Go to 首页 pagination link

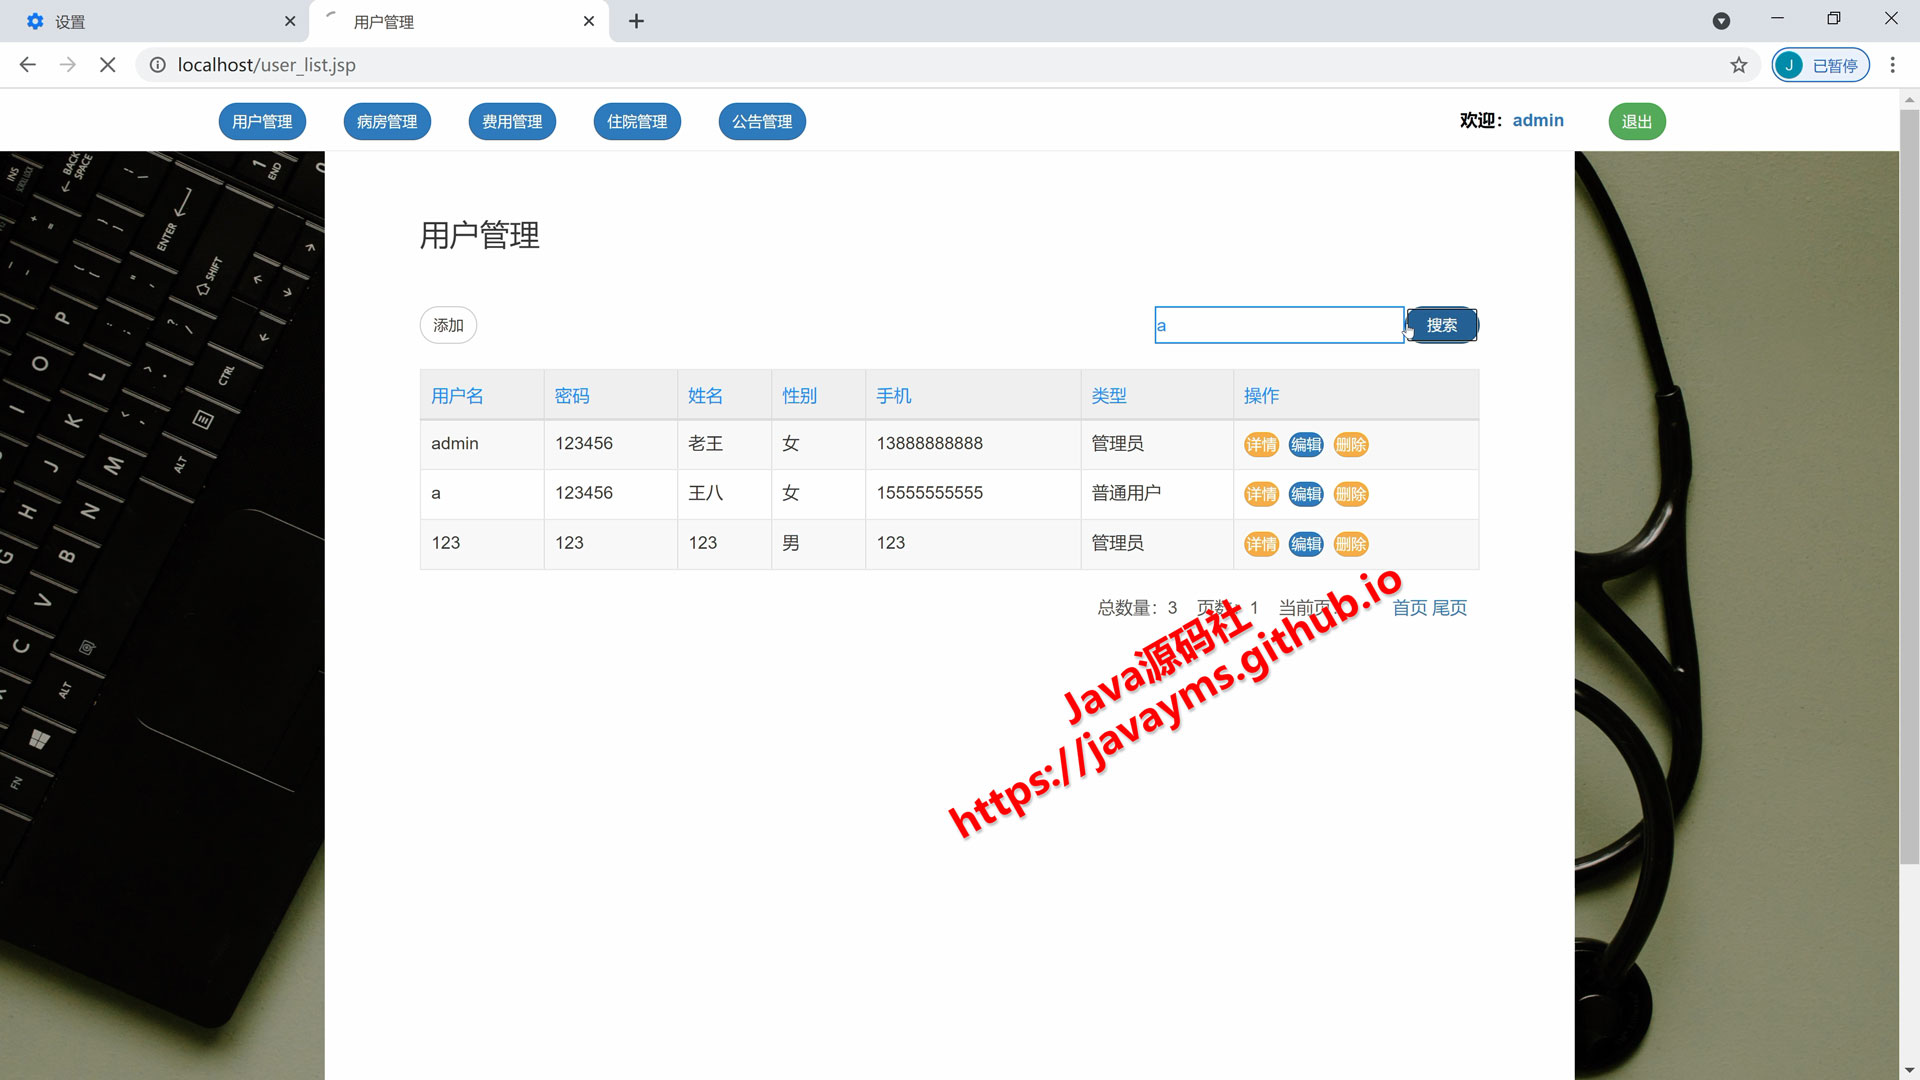coord(1410,608)
